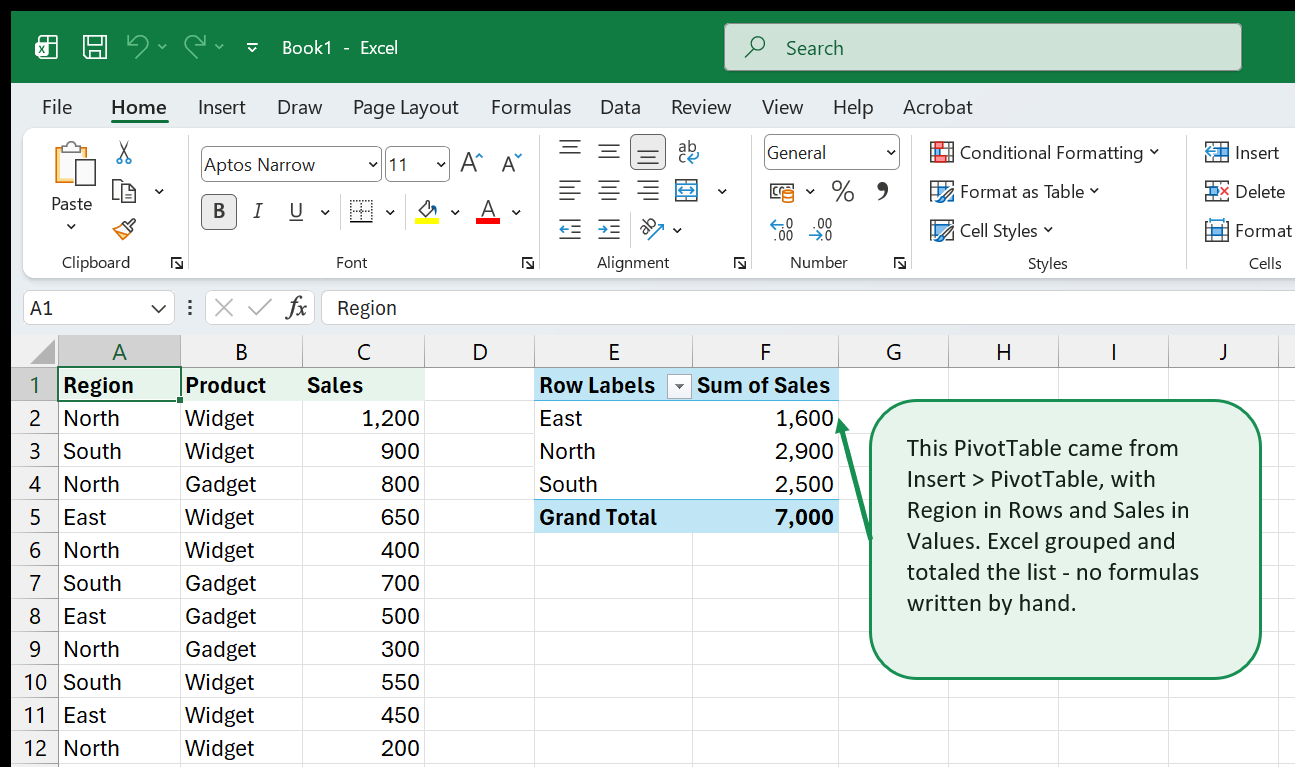Center text horizontally icon
The width and height of the screenshot is (1295, 767).
pos(609,190)
